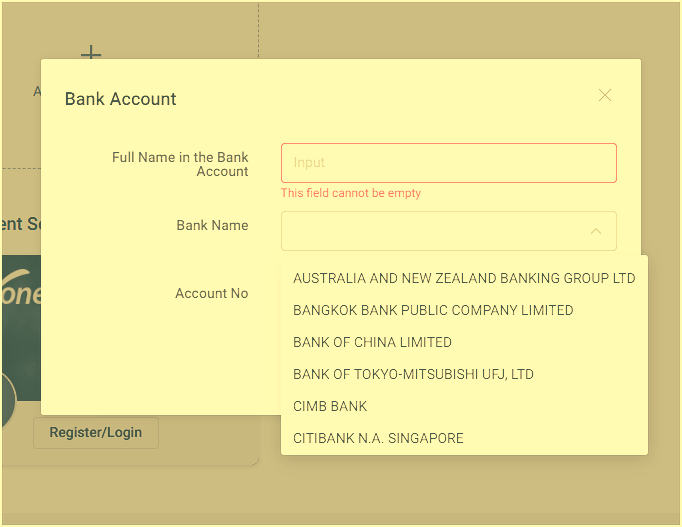682x527 pixels.
Task: Choose Citibank N.A. Singapore option
Action: tap(464, 438)
